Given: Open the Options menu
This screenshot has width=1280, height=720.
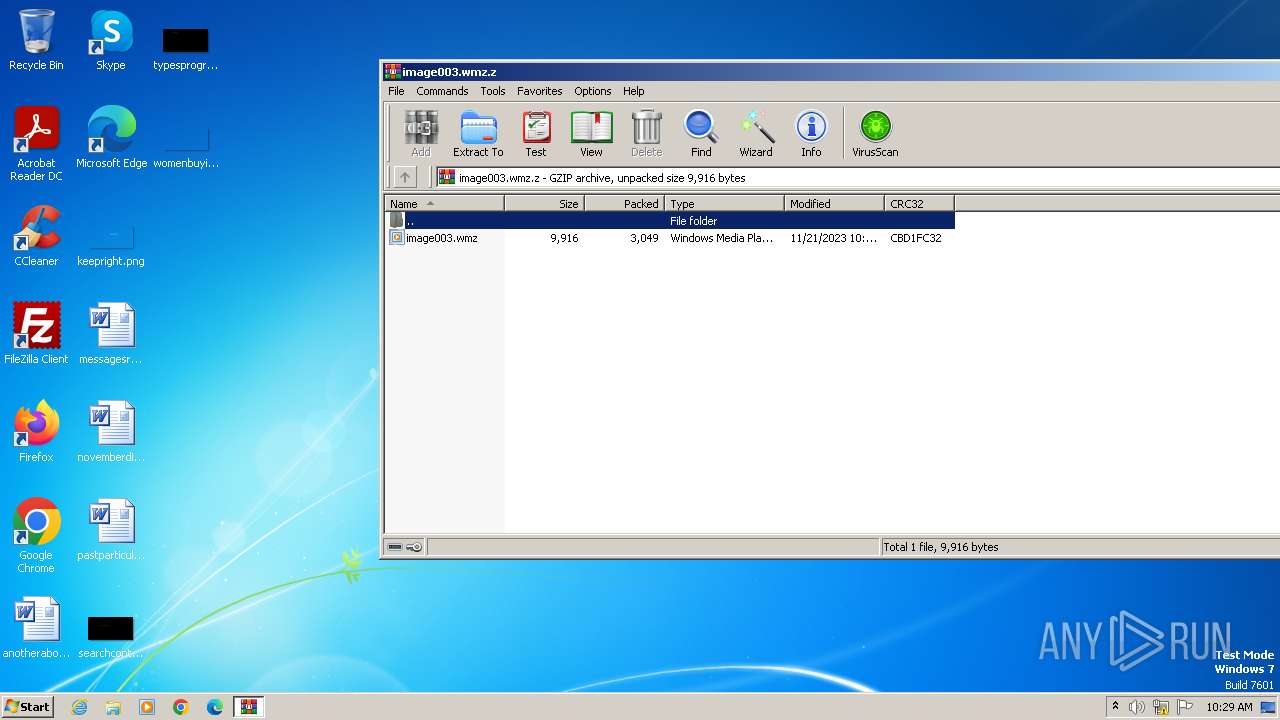Looking at the screenshot, I should pos(592,91).
